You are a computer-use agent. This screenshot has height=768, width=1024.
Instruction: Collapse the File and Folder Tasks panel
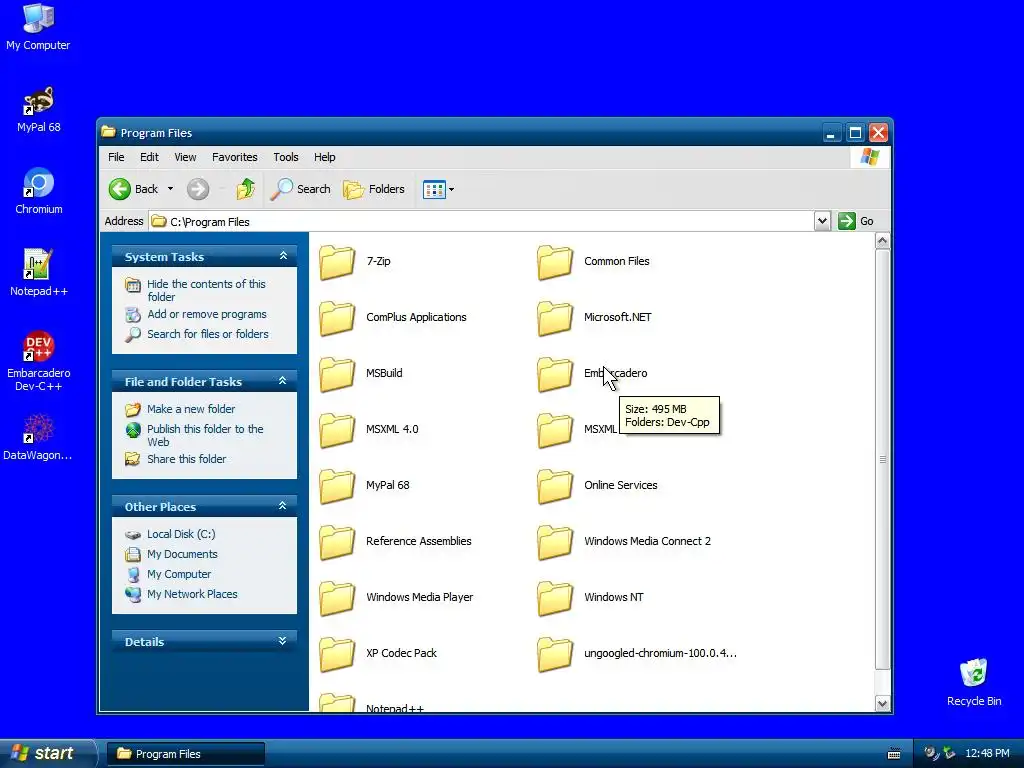[x=283, y=381]
